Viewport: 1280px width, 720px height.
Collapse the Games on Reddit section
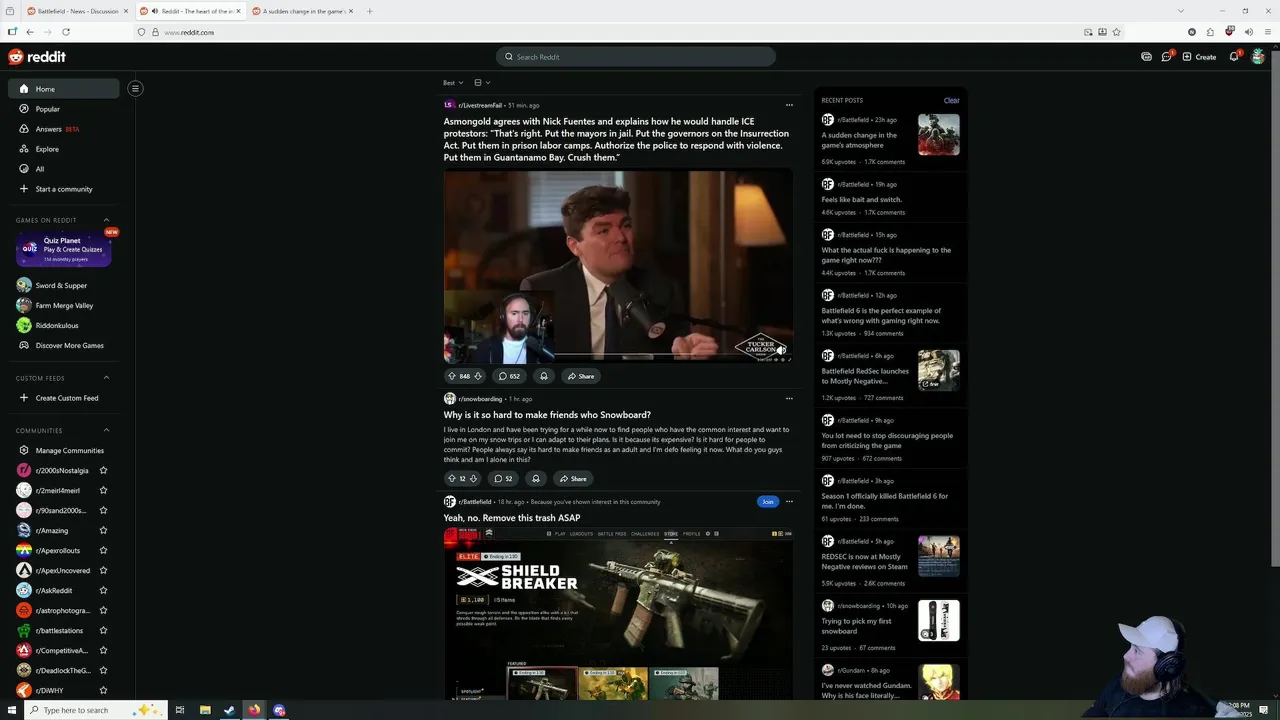pos(106,220)
